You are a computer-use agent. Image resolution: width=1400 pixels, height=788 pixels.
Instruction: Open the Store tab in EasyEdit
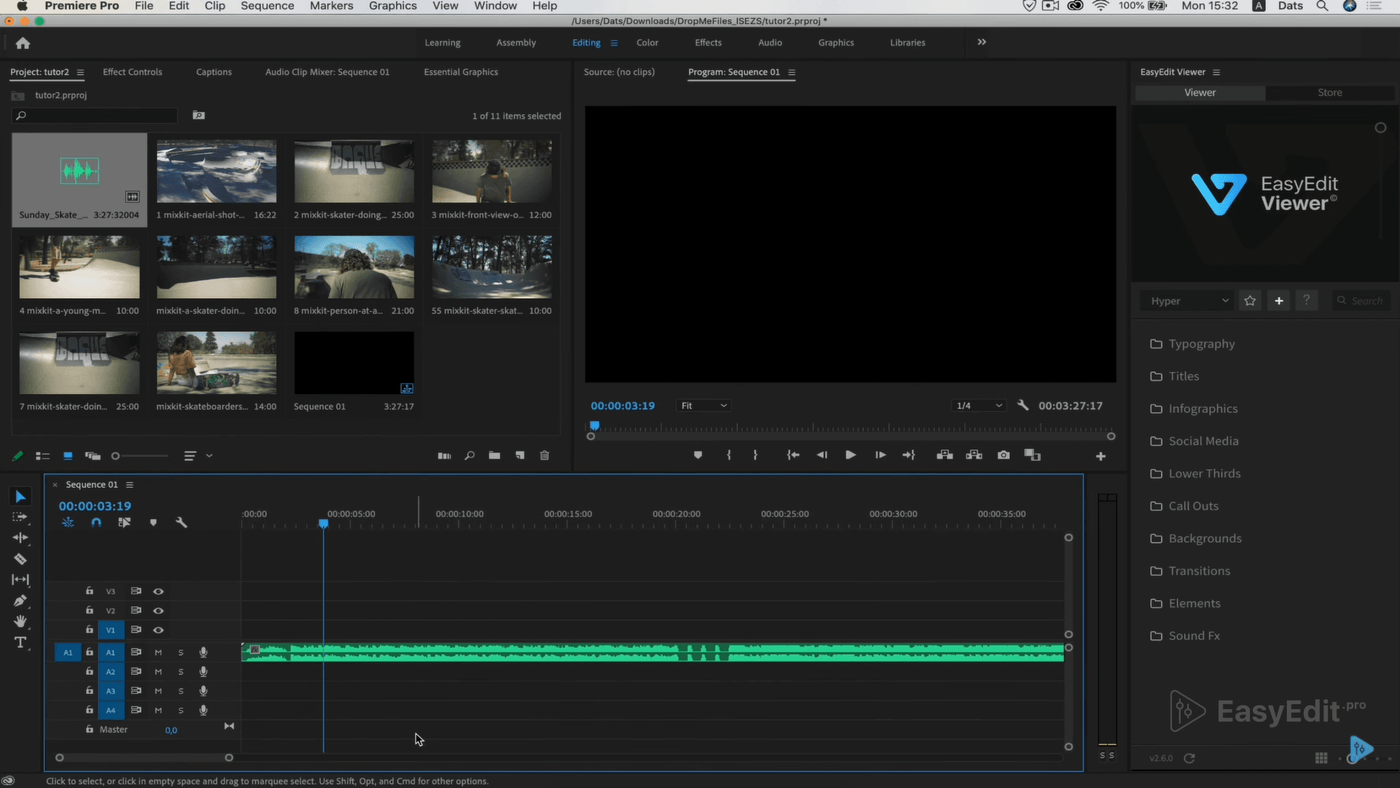click(x=1329, y=92)
